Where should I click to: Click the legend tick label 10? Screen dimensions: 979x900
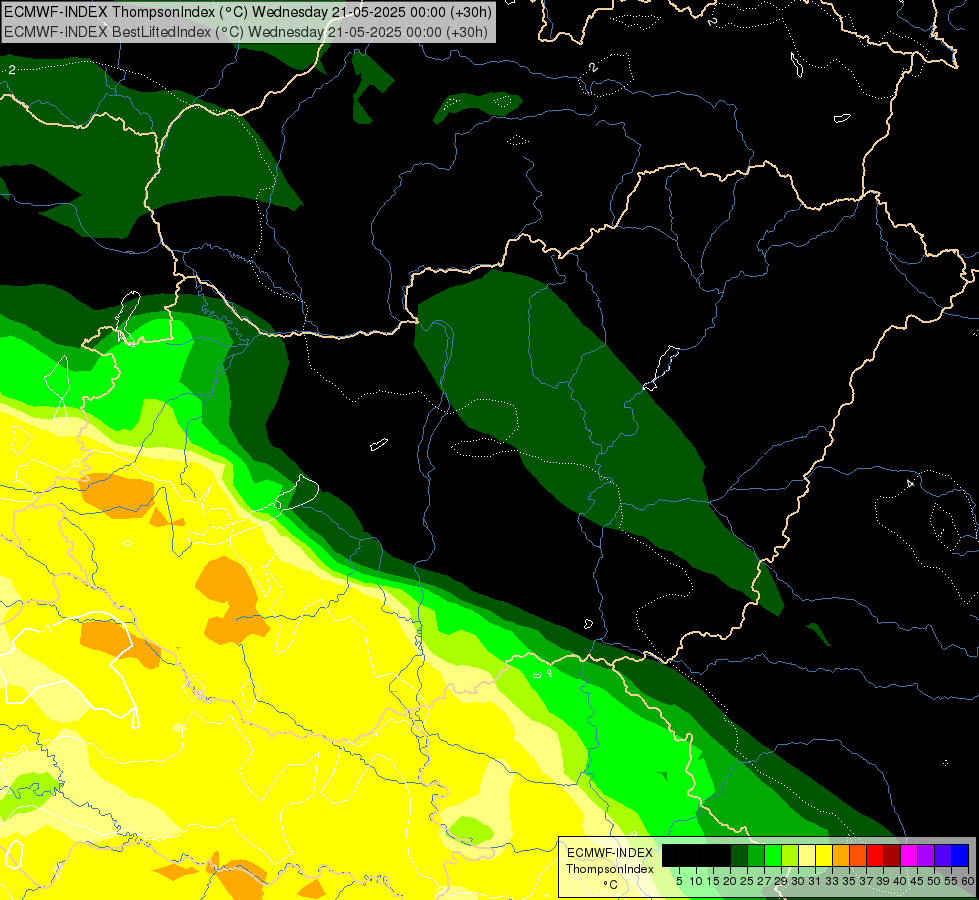click(696, 881)
